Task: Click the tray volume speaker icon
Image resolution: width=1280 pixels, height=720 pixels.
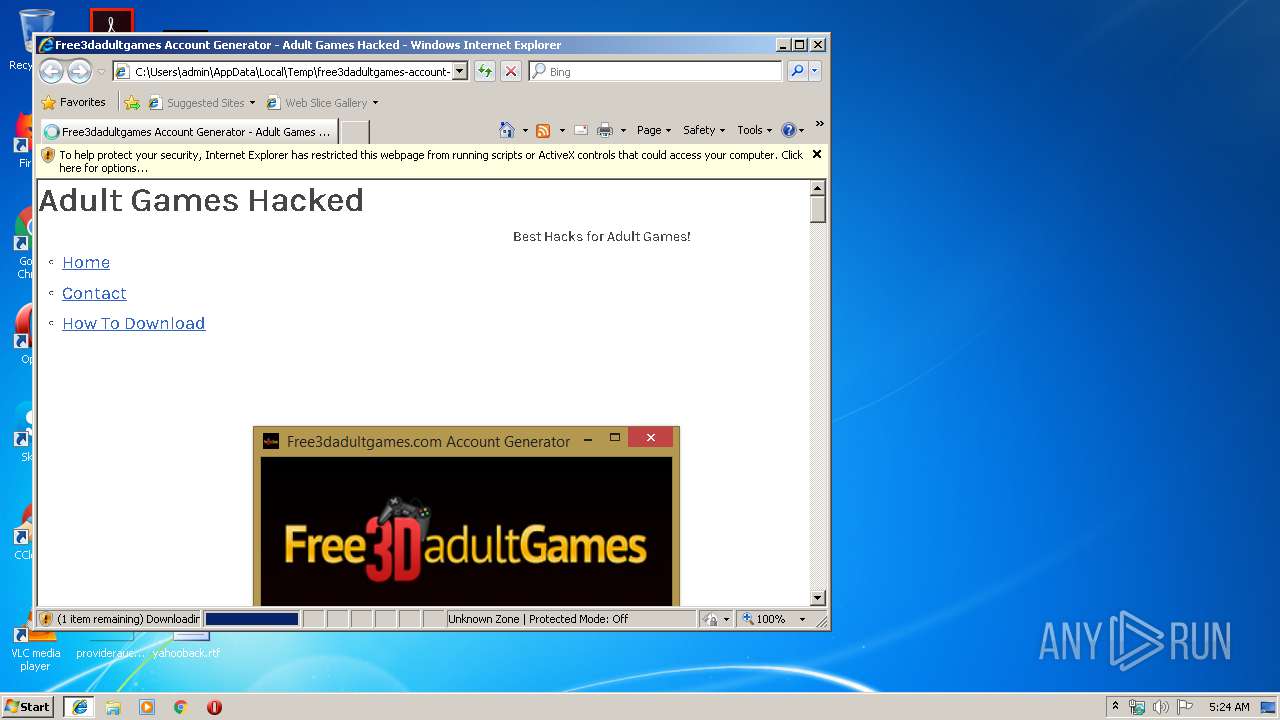Action: pyautogui.click(x=1161, y=707)
